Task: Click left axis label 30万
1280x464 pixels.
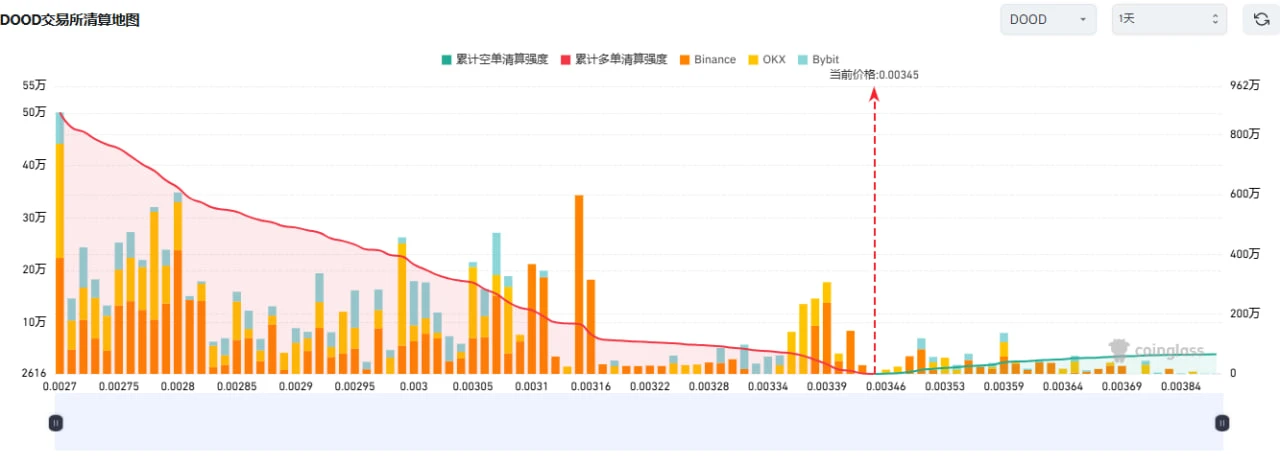Action: click(34, 217)
